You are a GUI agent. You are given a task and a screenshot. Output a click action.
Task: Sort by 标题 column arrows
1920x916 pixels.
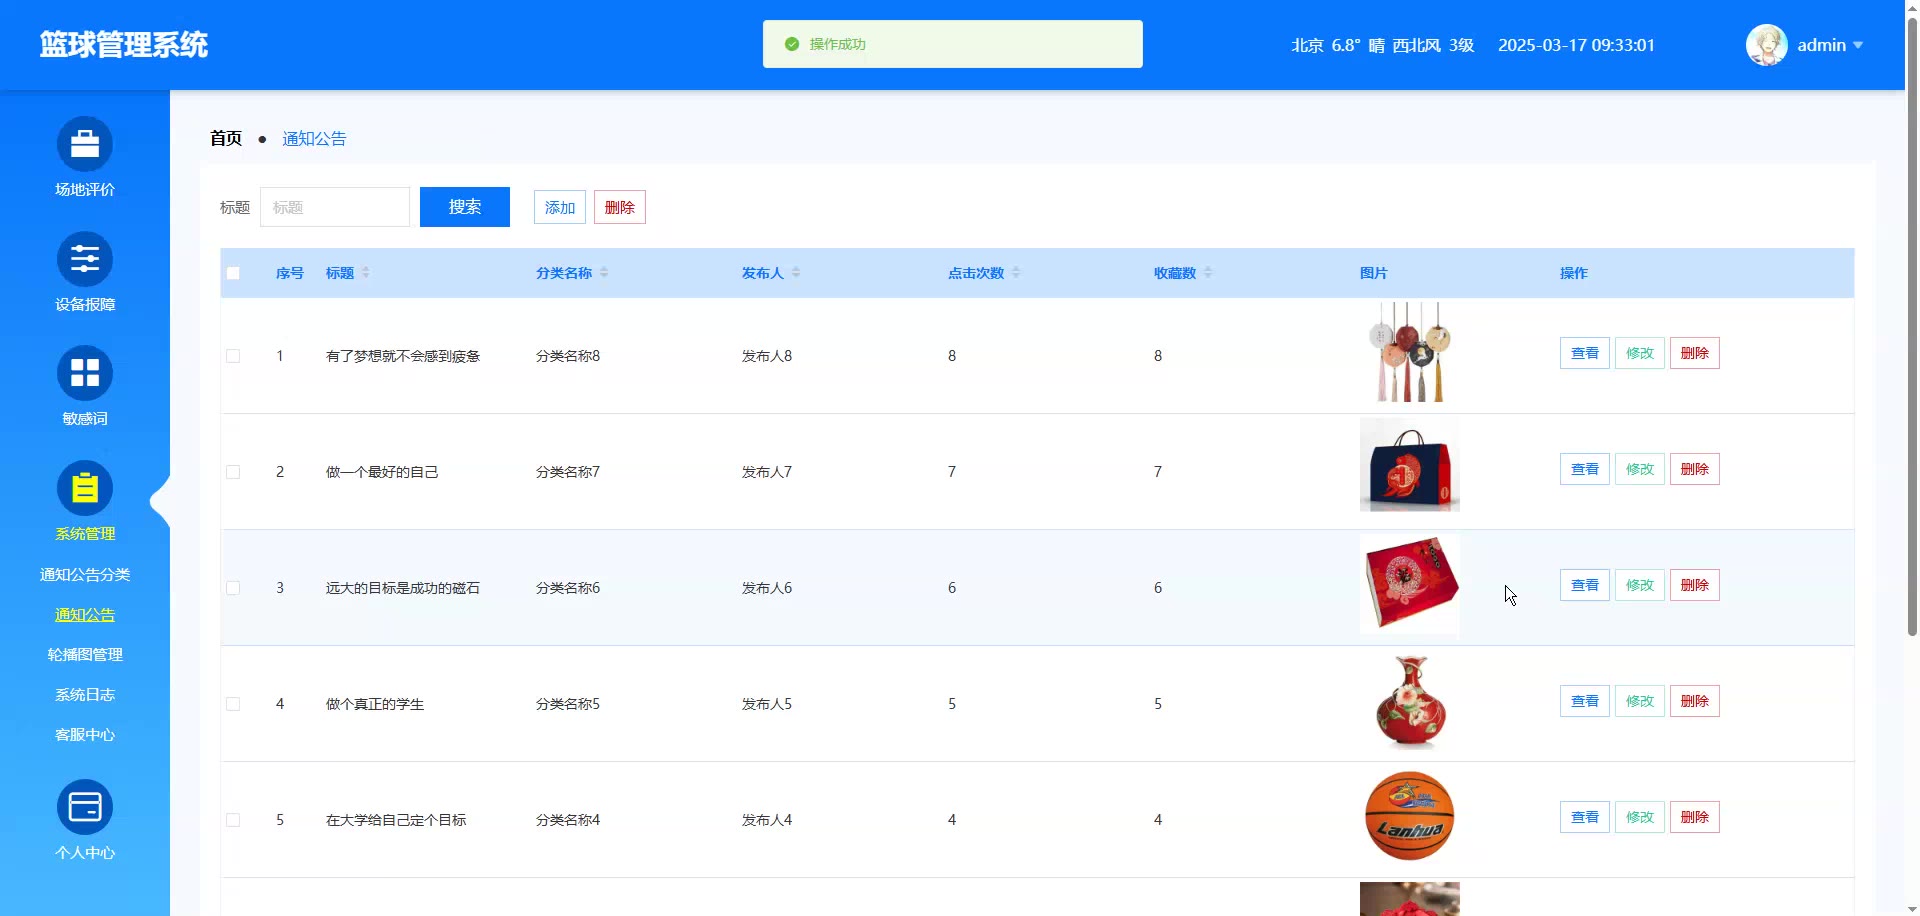366,272
